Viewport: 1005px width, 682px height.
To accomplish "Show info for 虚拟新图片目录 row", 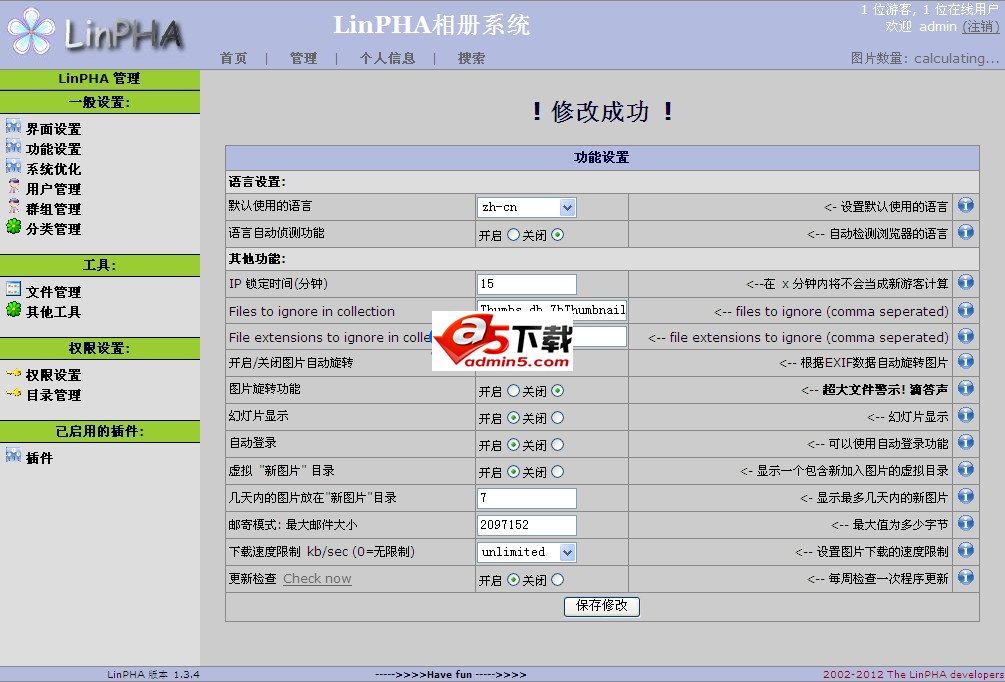I will (966, 469).
